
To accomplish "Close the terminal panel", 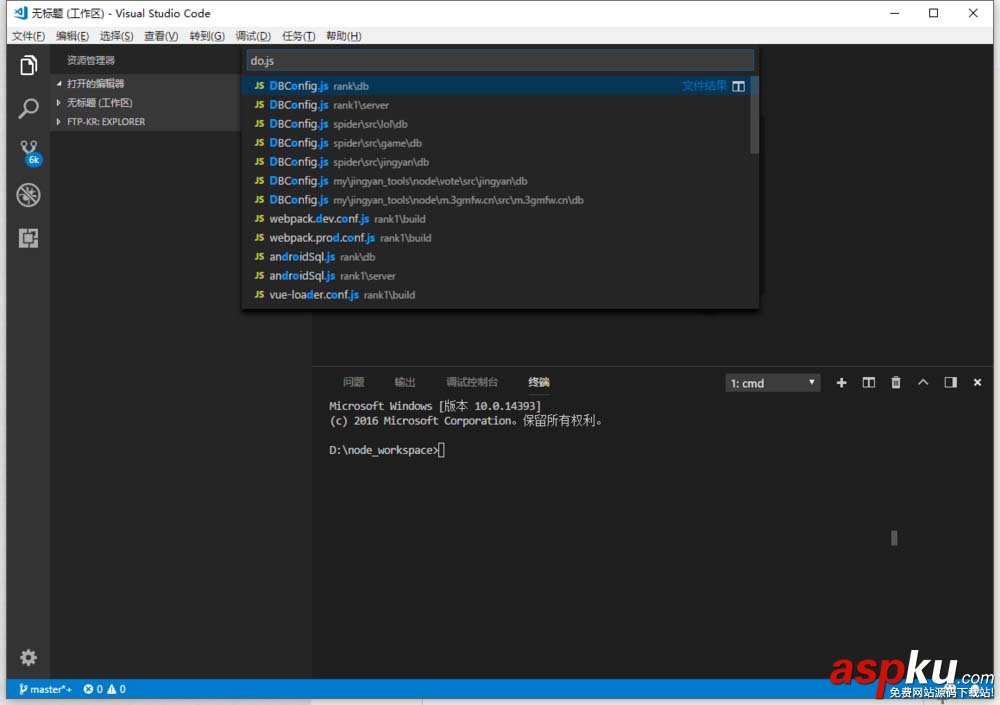I will click(977, 382).
